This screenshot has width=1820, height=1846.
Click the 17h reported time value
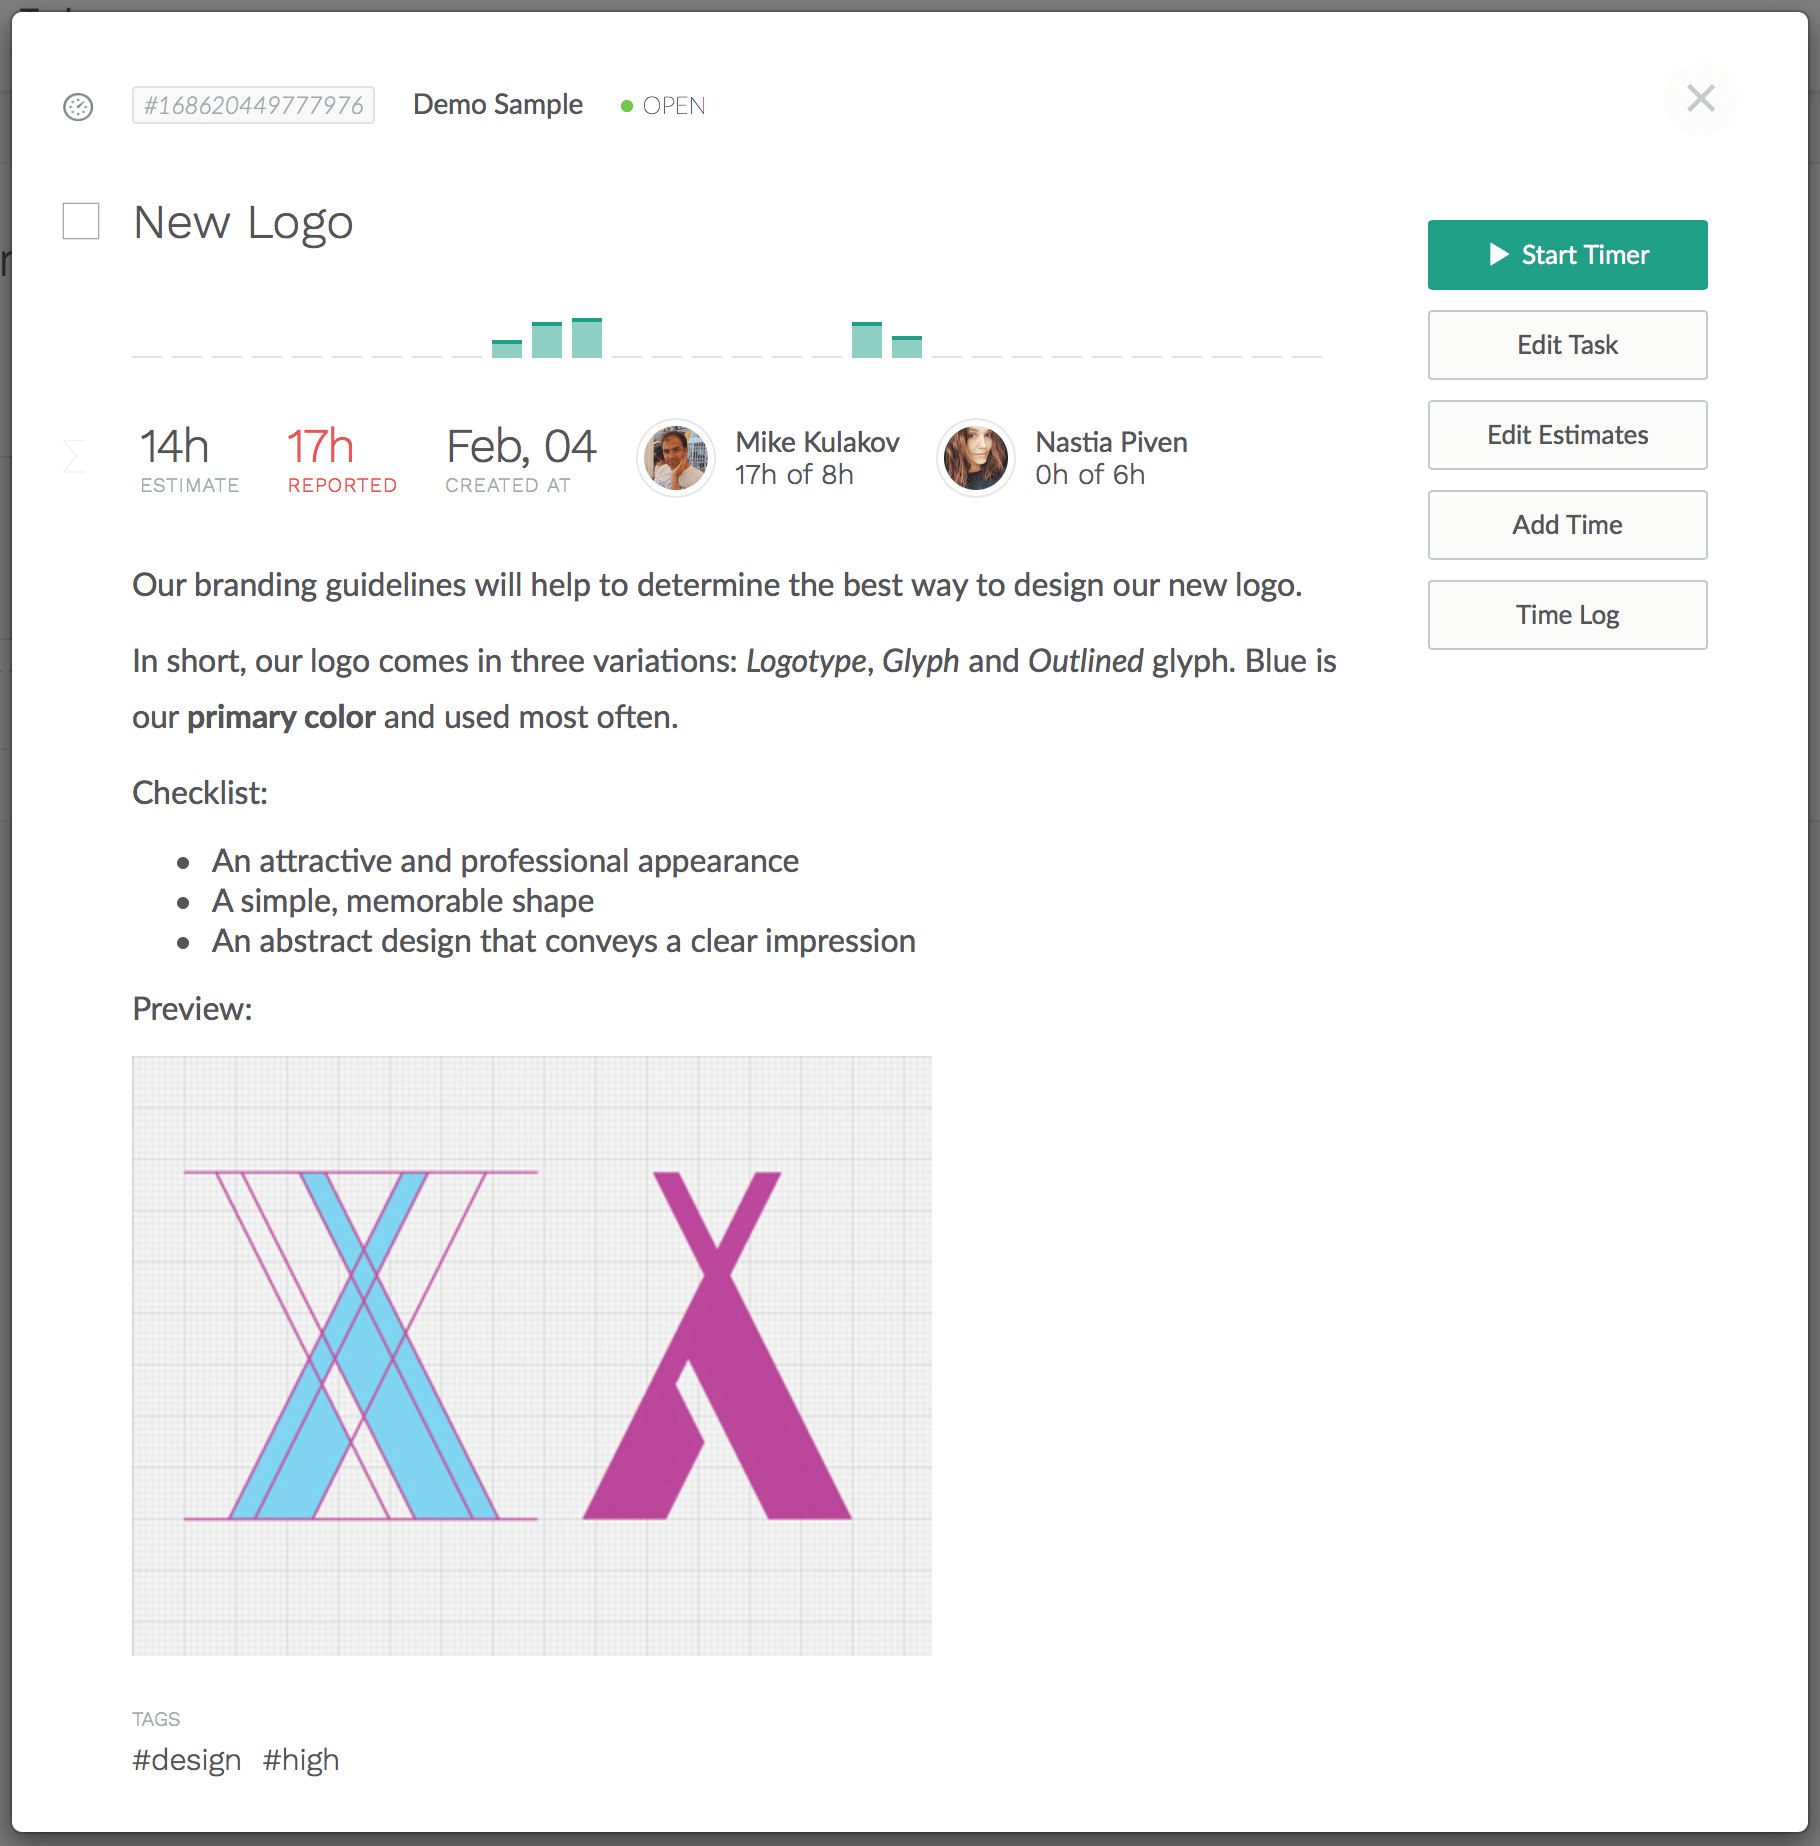click(320, 447)
